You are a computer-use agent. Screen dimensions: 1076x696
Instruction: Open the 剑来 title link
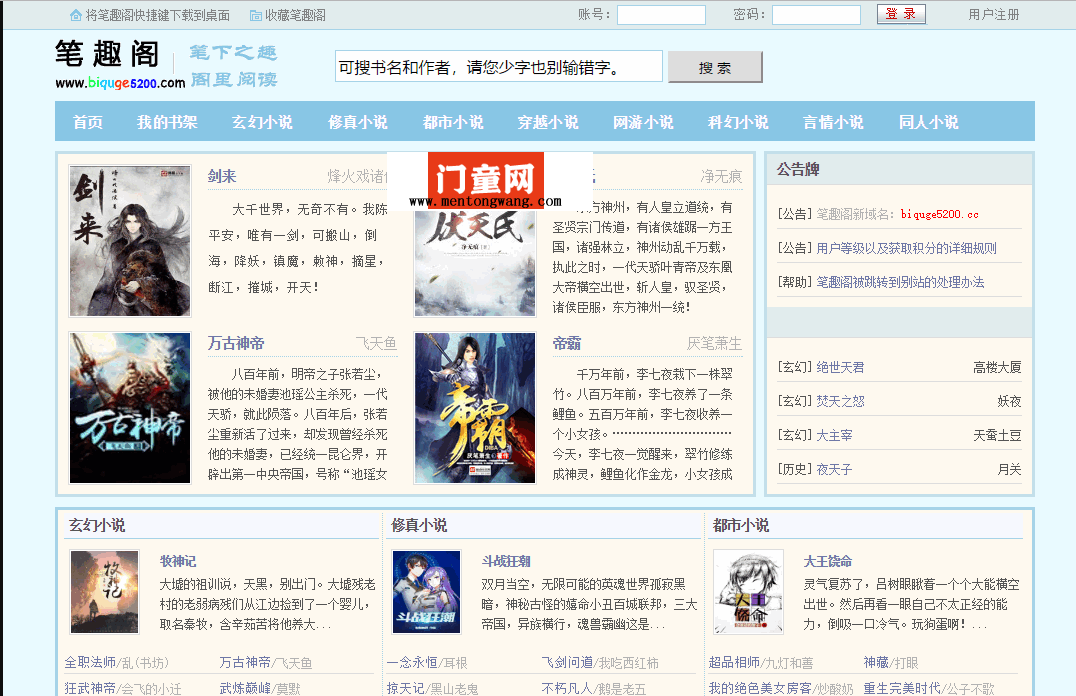point(222,176)
